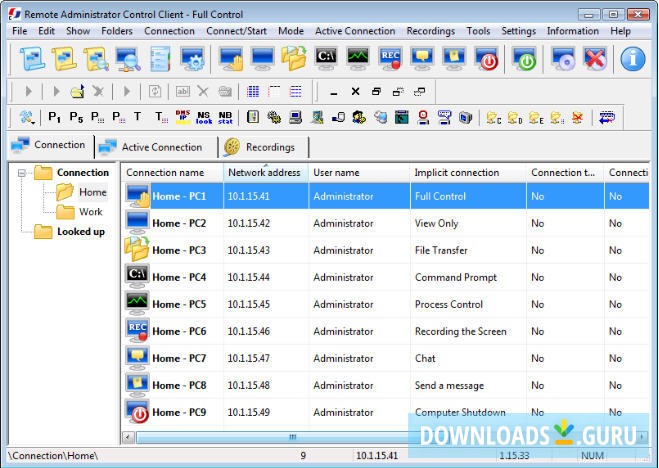Viewport: 659px width, 468px height.
Task: Click the horizontal scrollbar left arrow
Action: [129, 437]
